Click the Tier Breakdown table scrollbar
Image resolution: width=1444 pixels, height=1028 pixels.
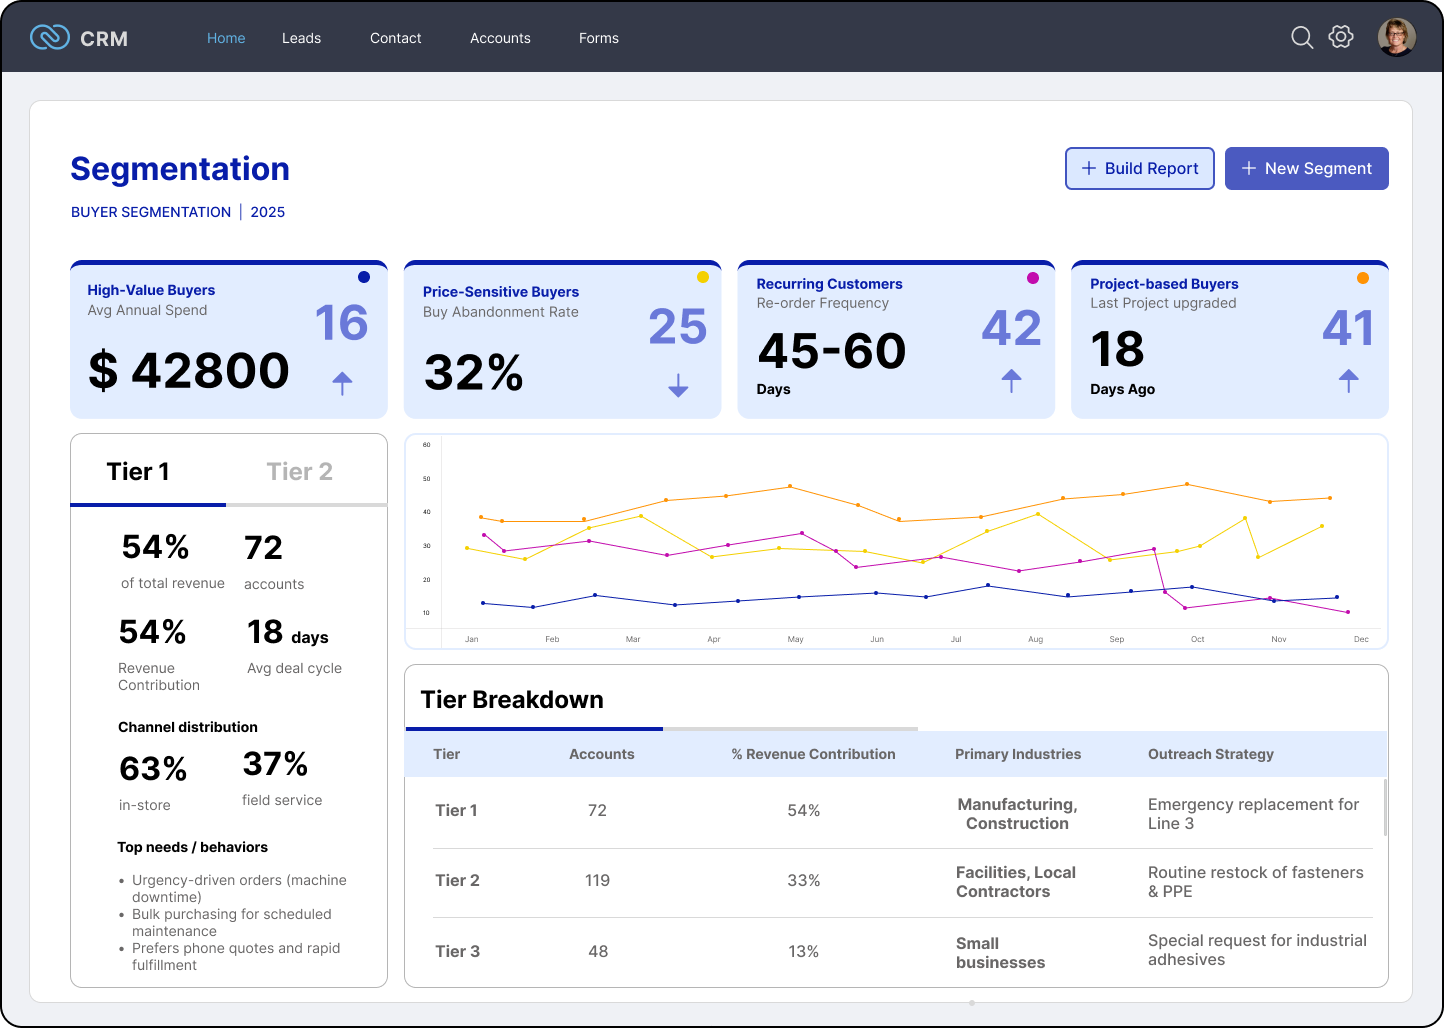click(x=1385, y=808)
